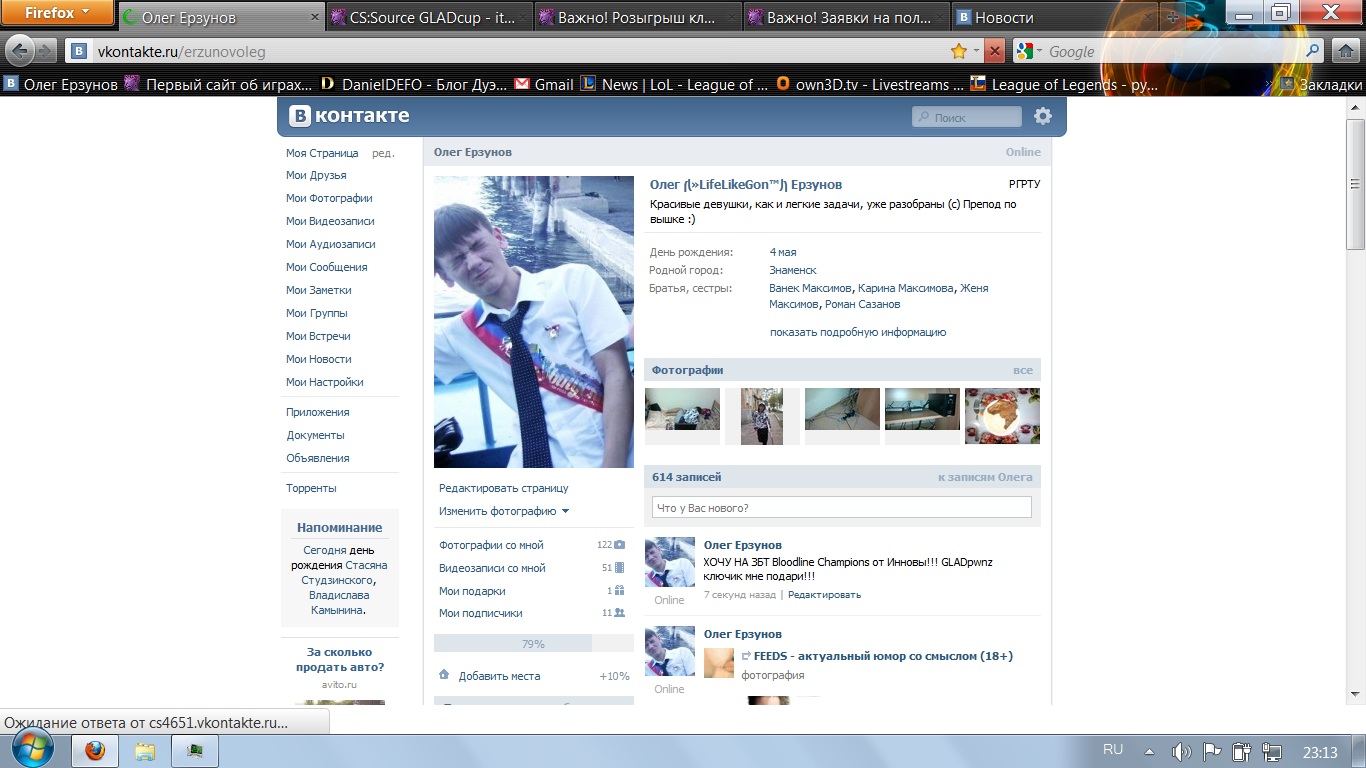
Task: Open 'Мои подписчики' link
Action: click(x=480, y=613)
